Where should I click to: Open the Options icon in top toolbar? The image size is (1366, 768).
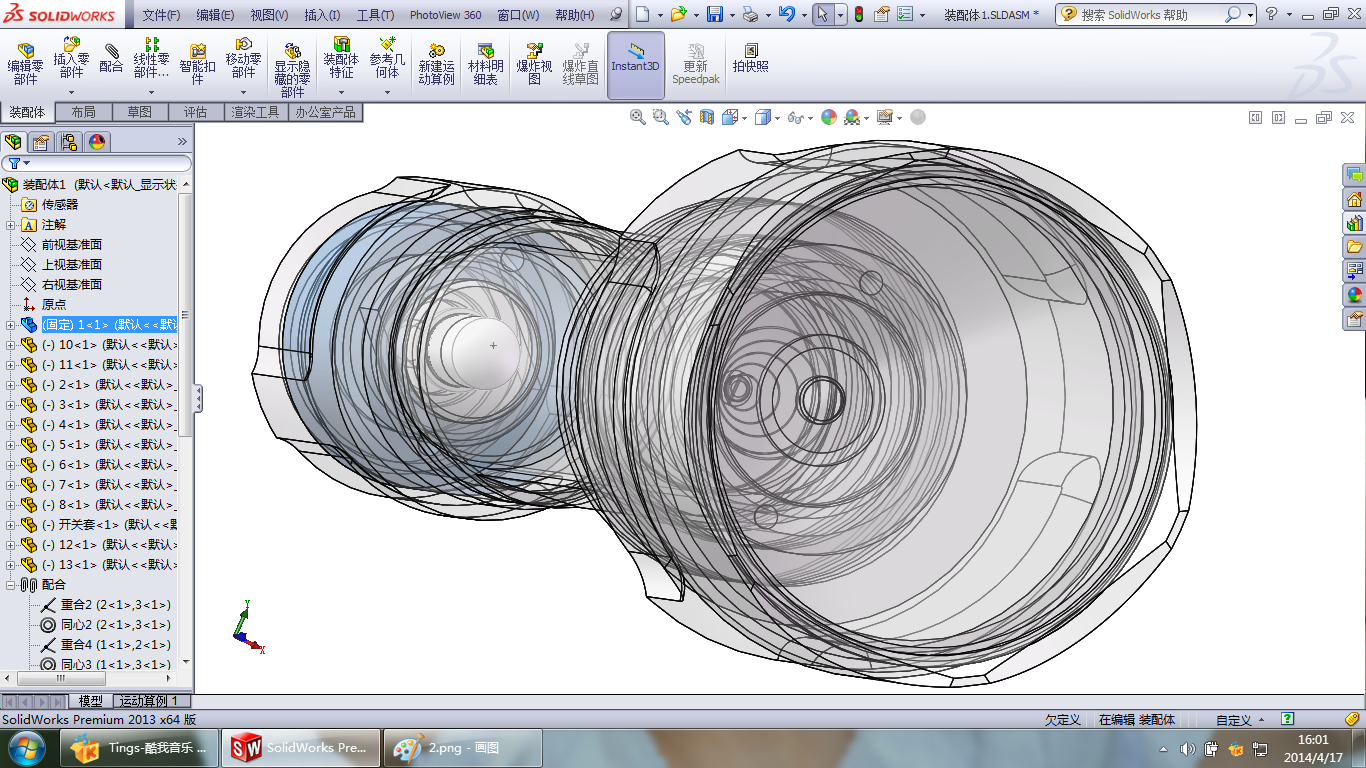click(905, 14)
